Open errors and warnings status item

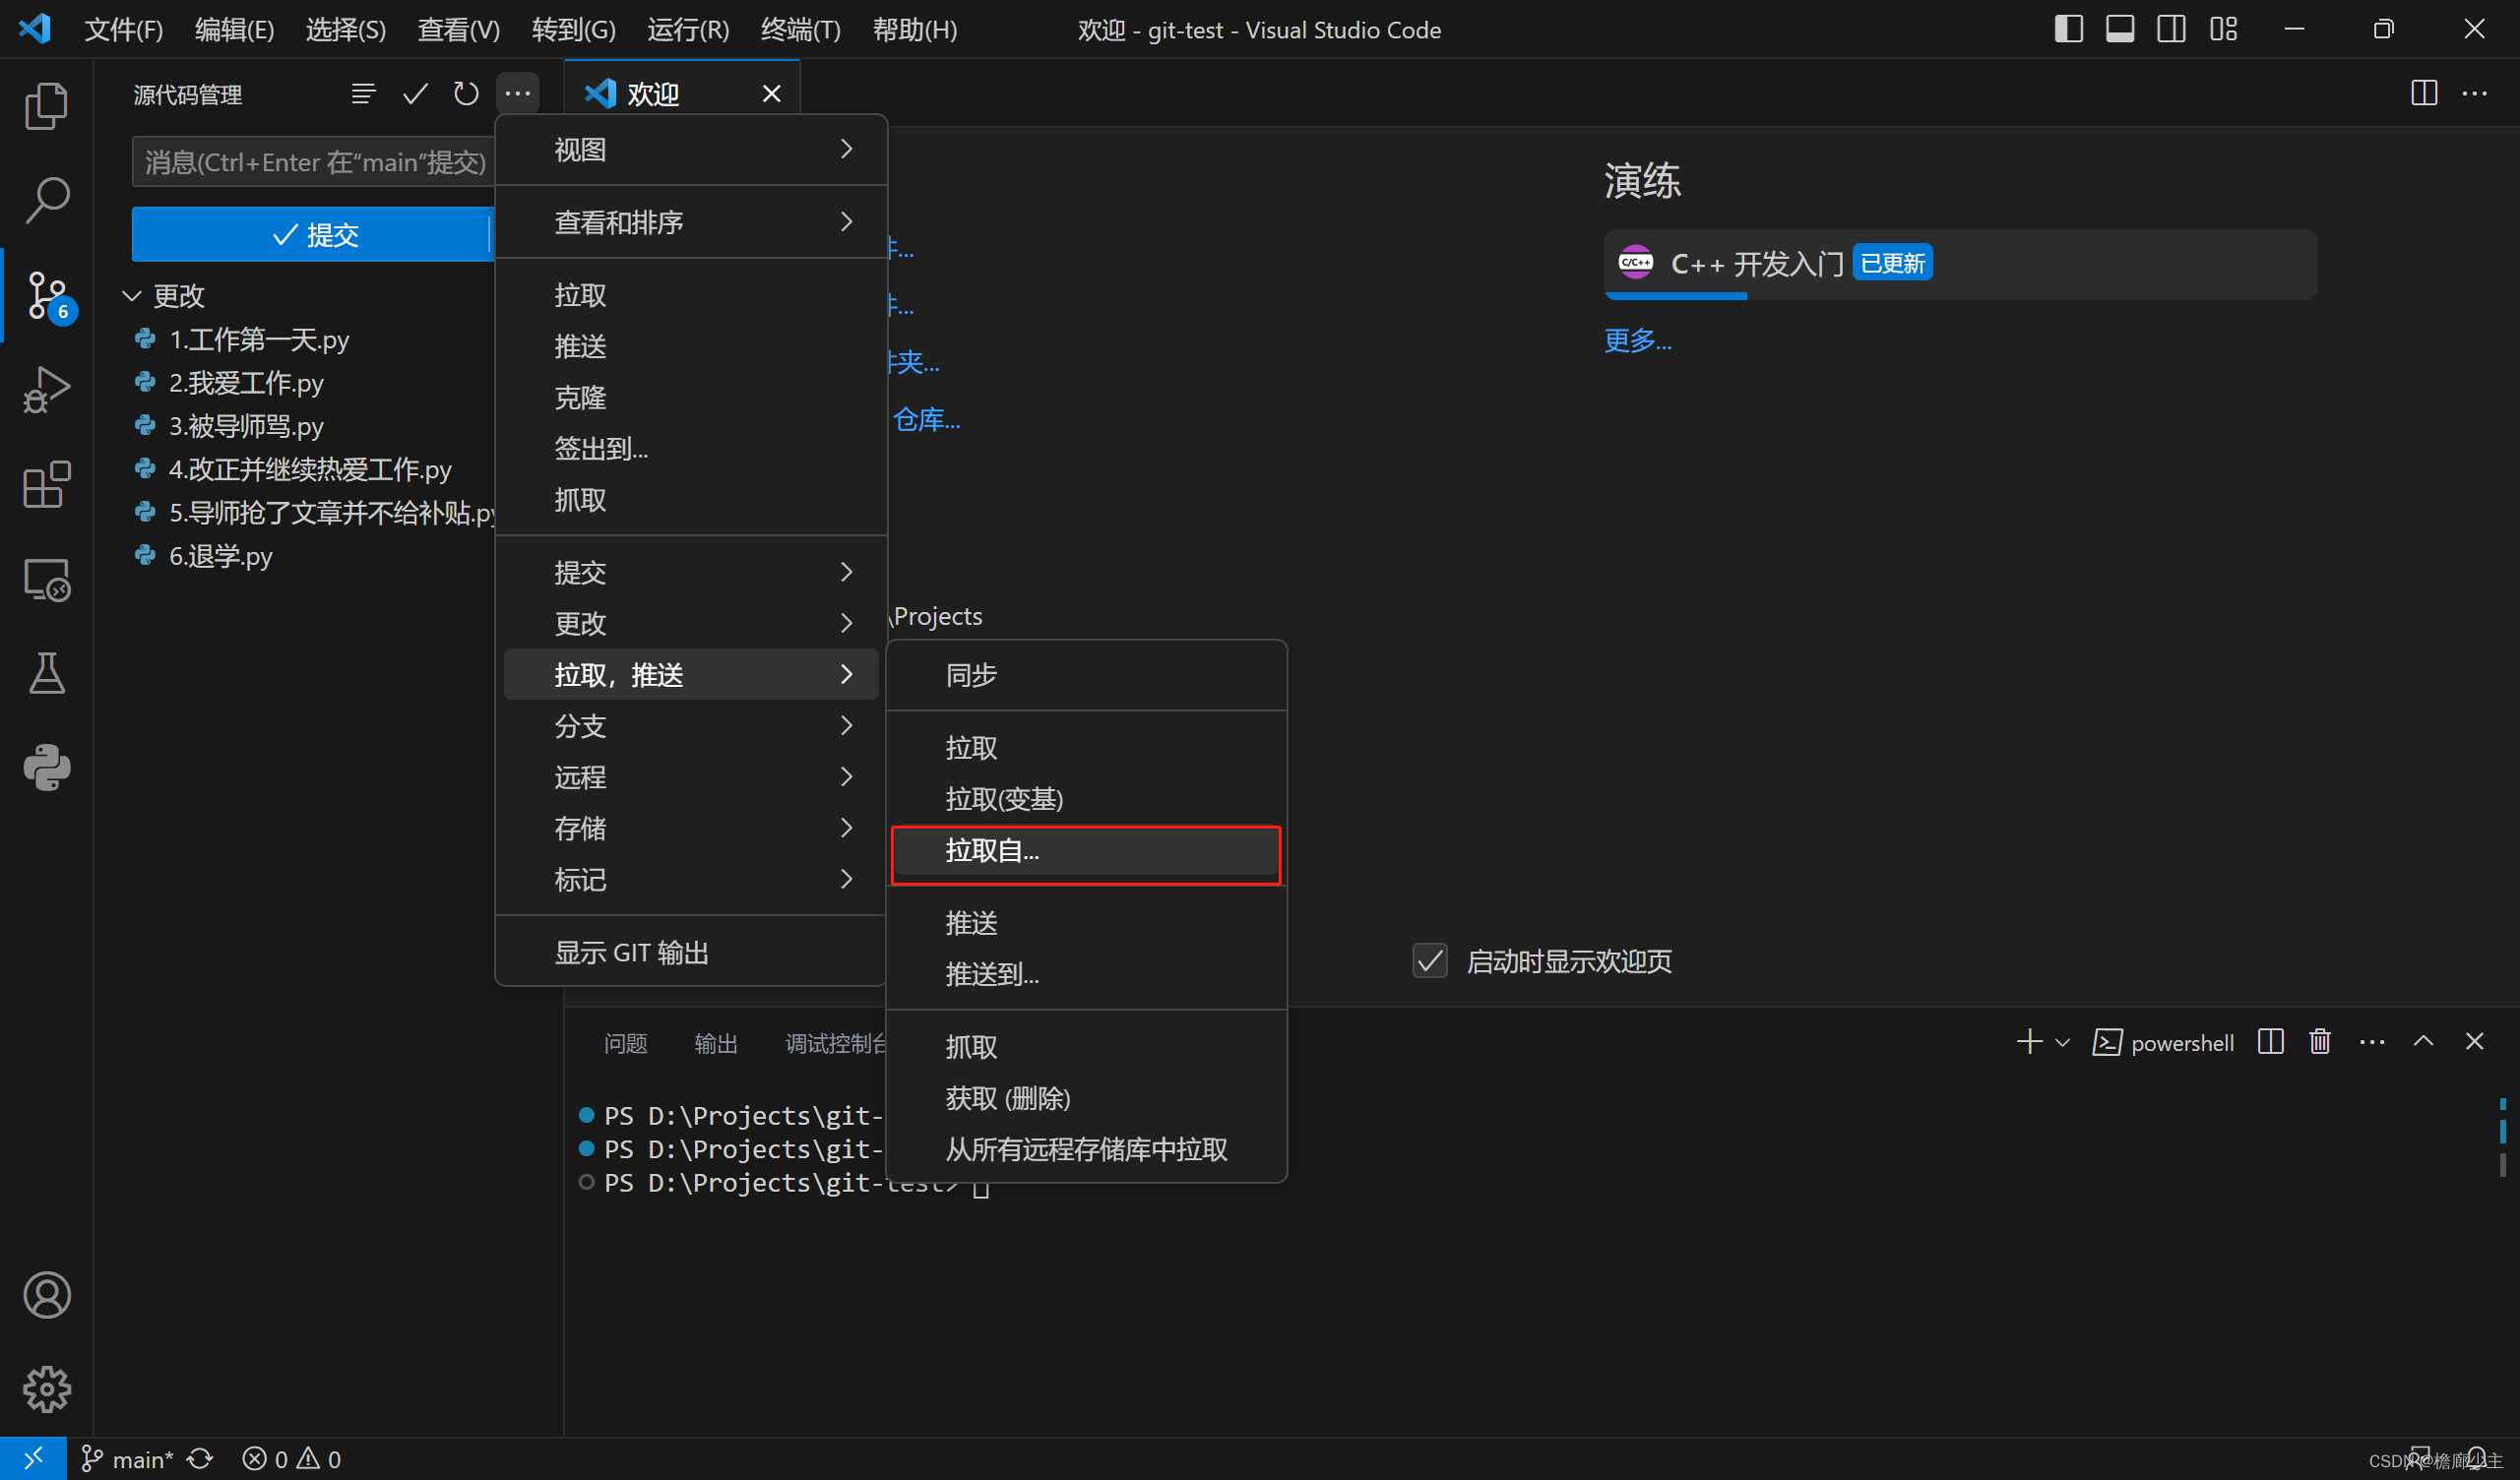pos(291,1460)
